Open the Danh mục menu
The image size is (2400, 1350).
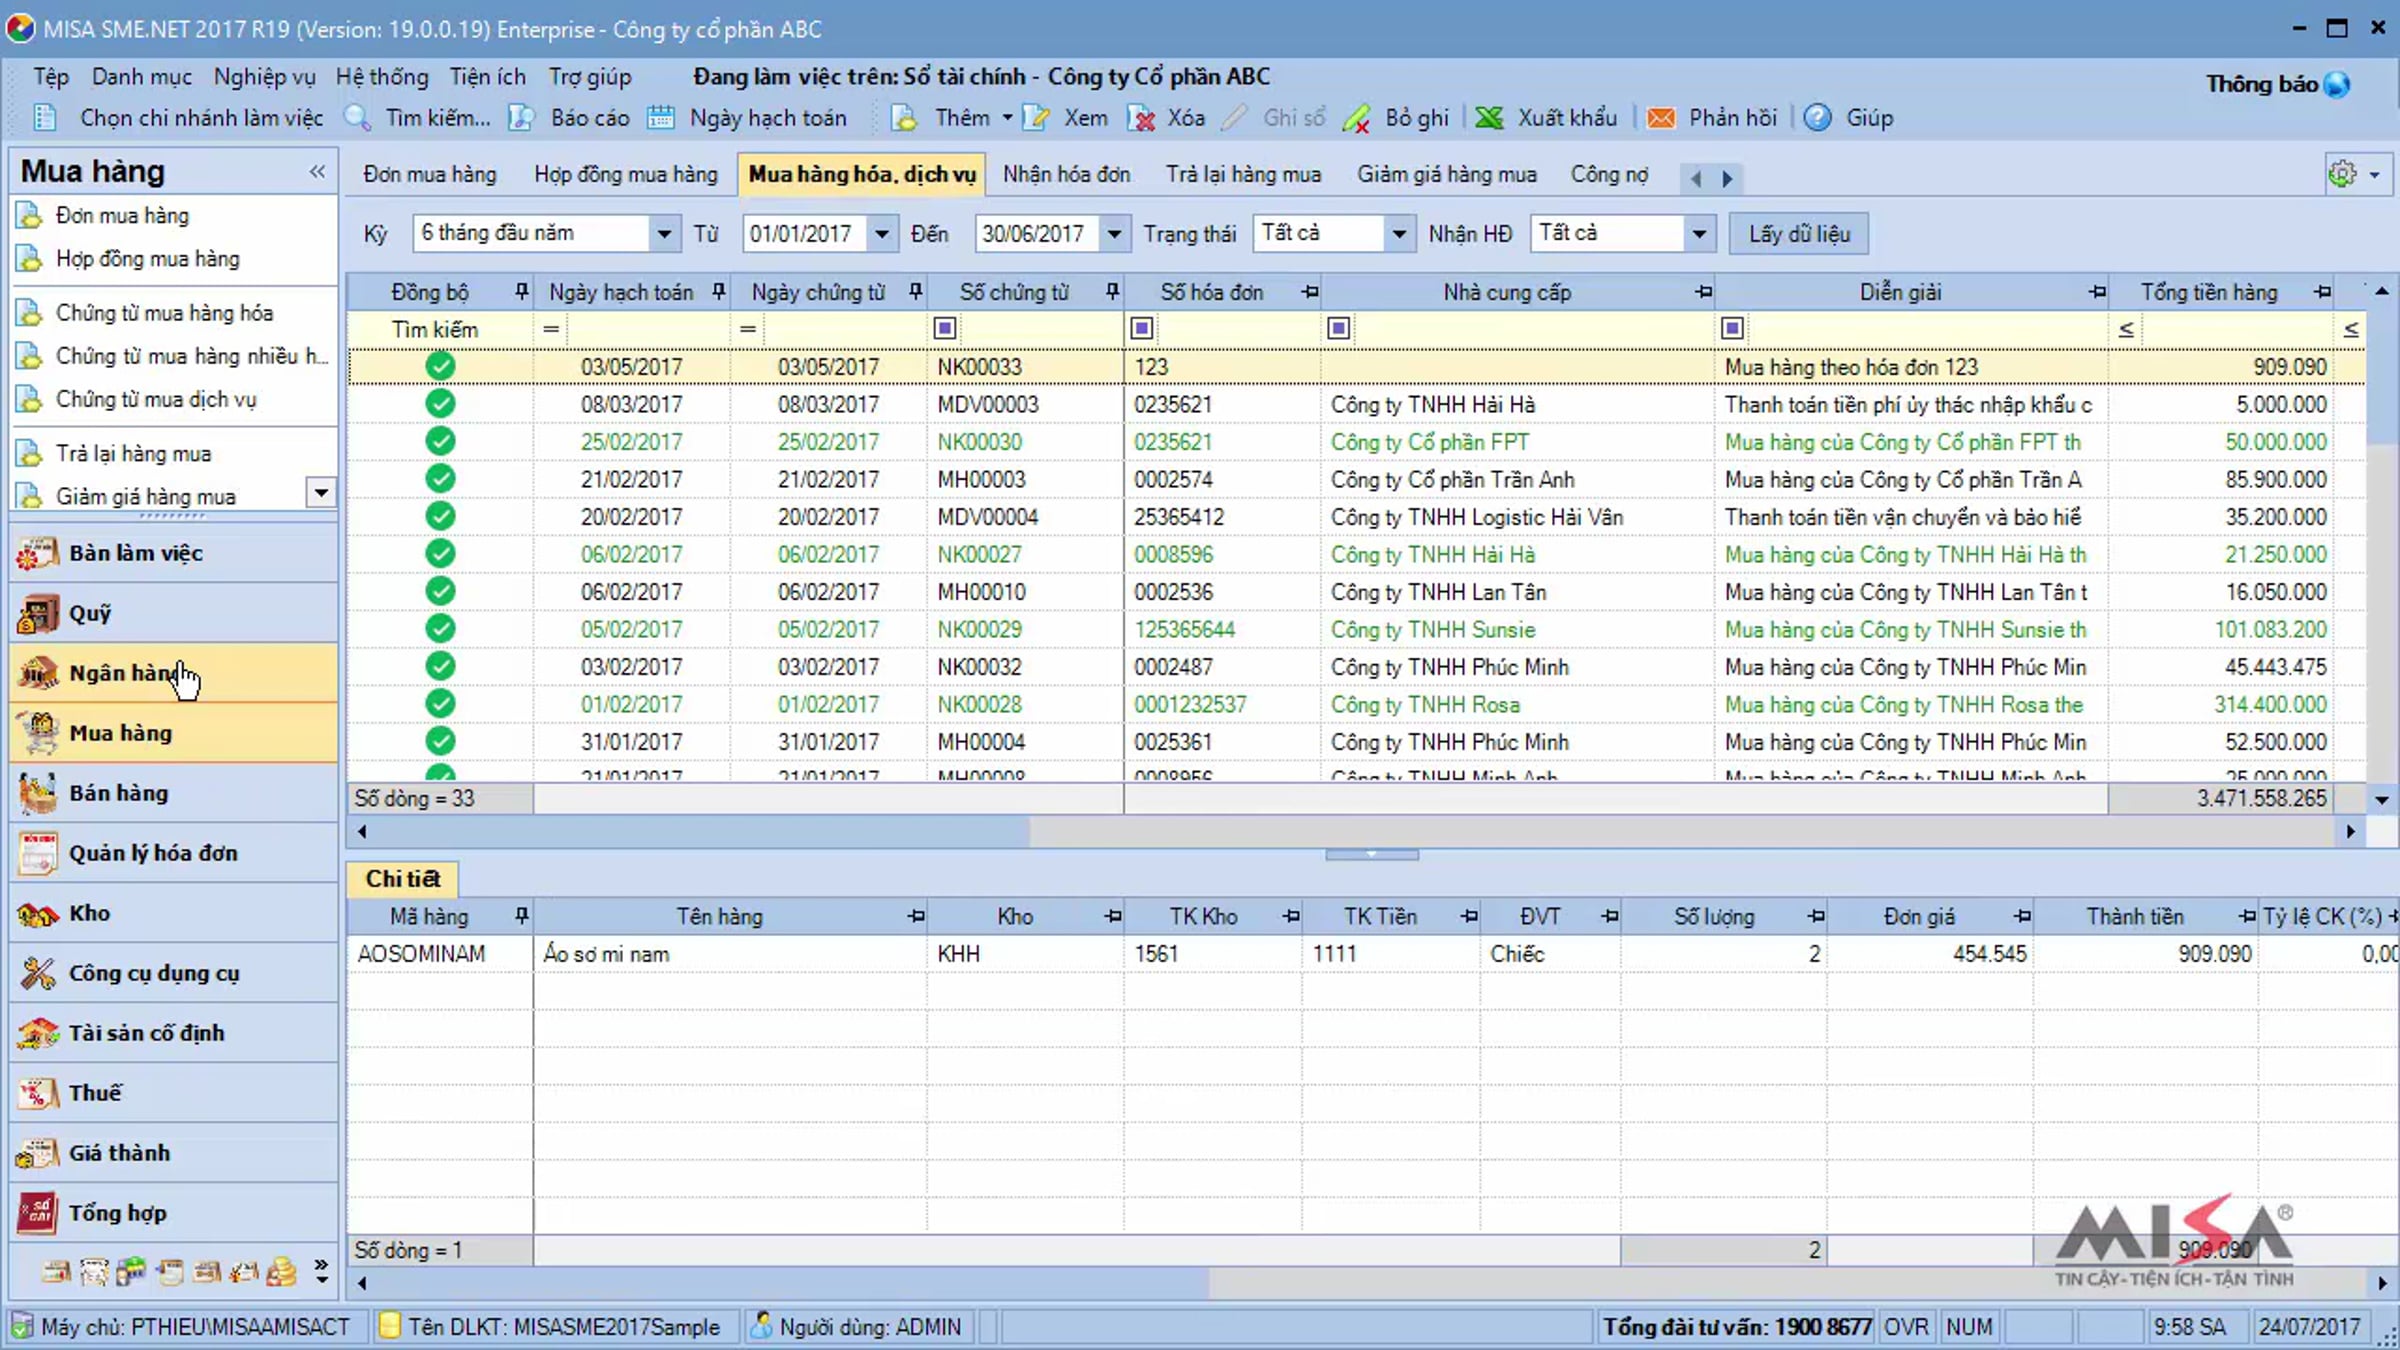[141, 77]
